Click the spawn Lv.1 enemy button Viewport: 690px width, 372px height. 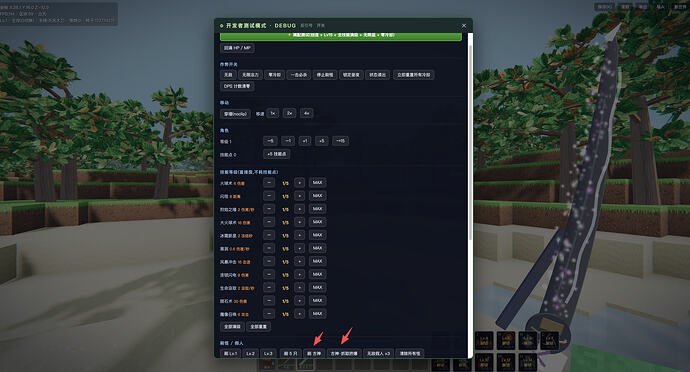[230, 354]
